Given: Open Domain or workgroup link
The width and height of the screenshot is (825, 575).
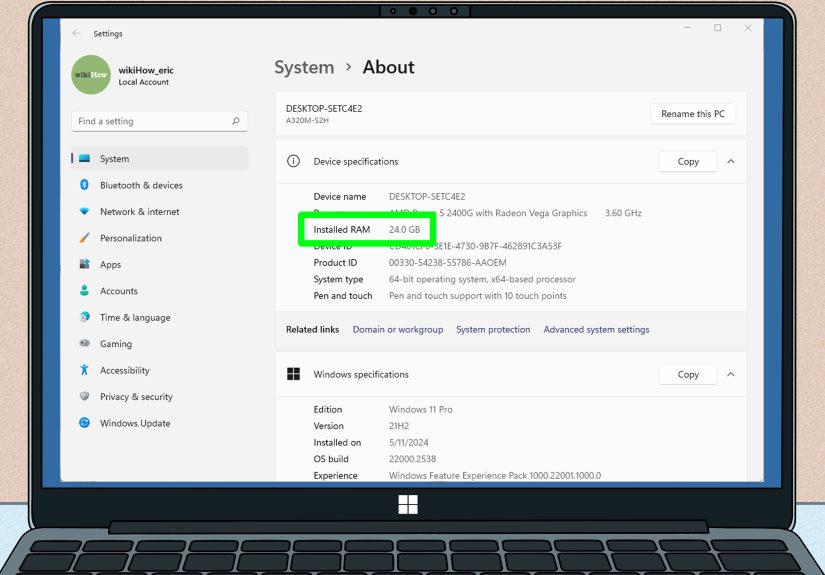Looking at the screenshot, I should [398, 329].
